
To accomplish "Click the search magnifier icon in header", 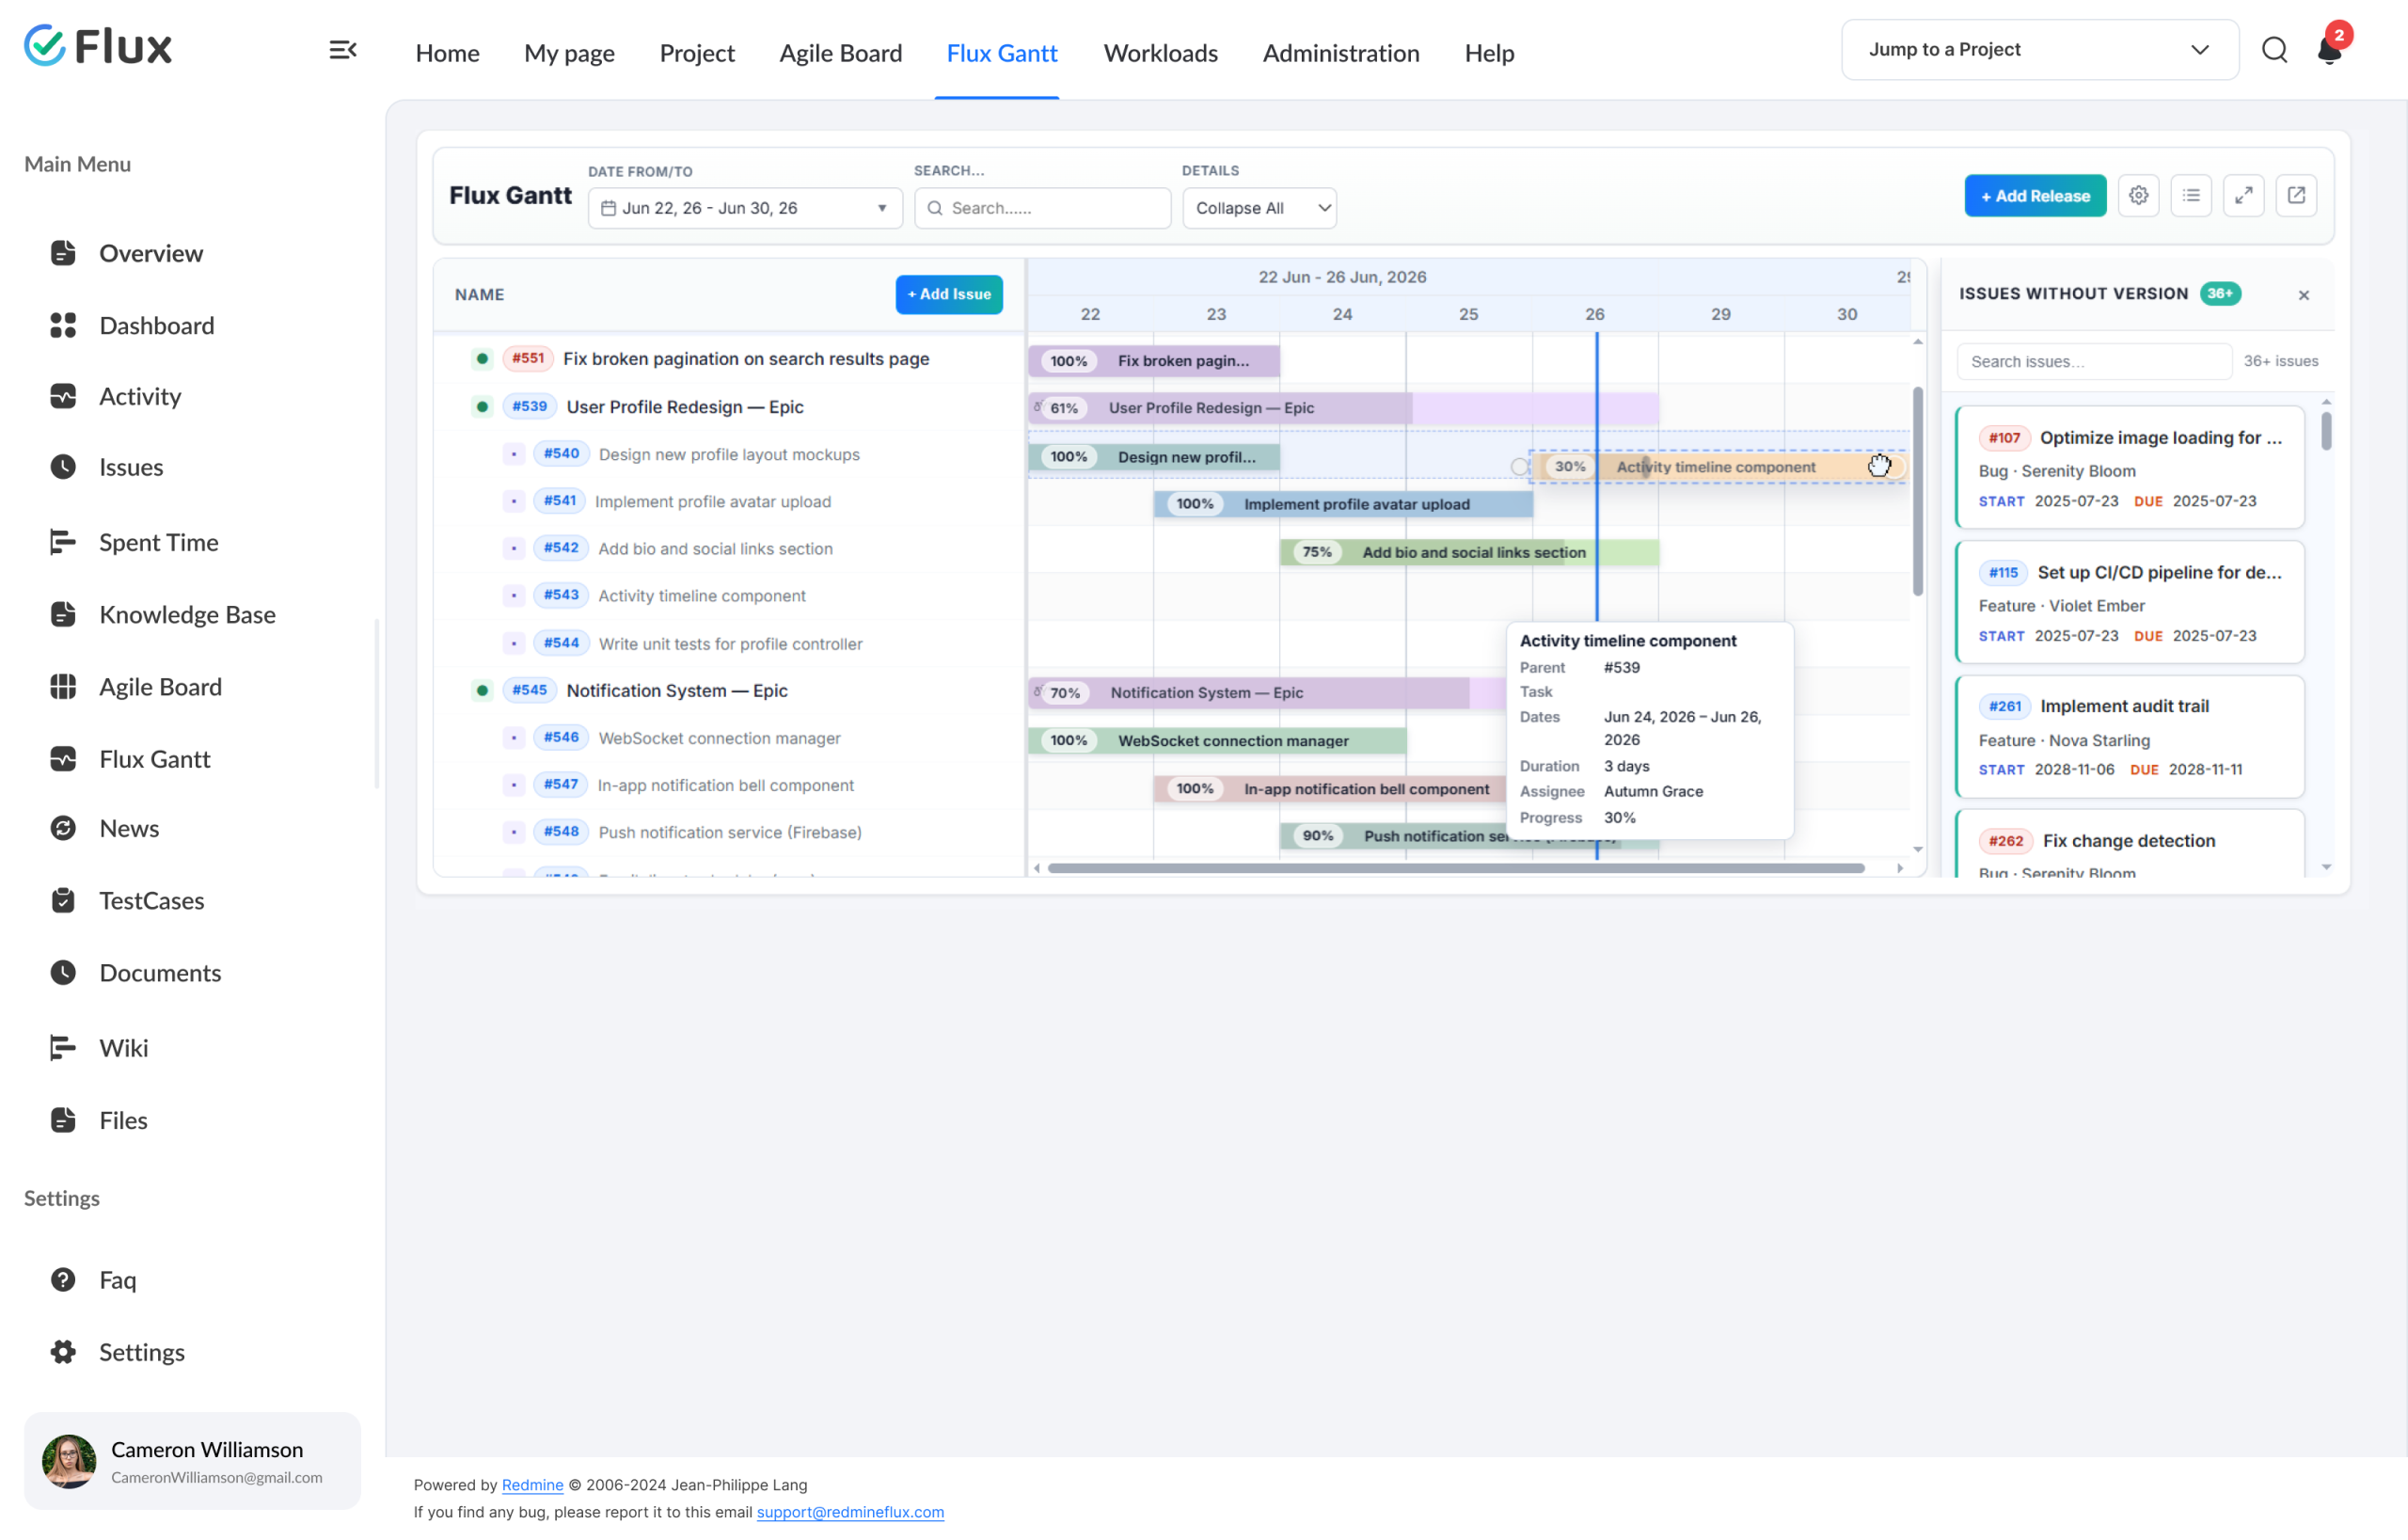I will tap(2274, 50).
